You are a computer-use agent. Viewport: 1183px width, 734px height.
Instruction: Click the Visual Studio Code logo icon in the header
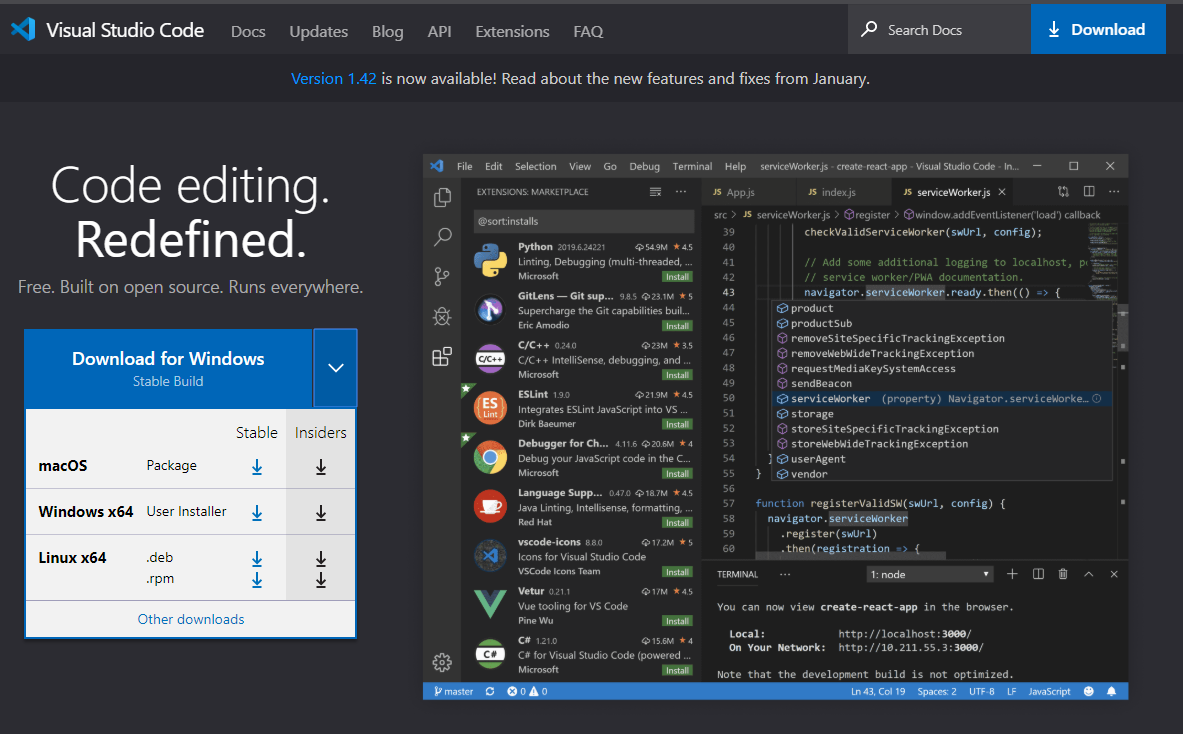click(23, 29)
